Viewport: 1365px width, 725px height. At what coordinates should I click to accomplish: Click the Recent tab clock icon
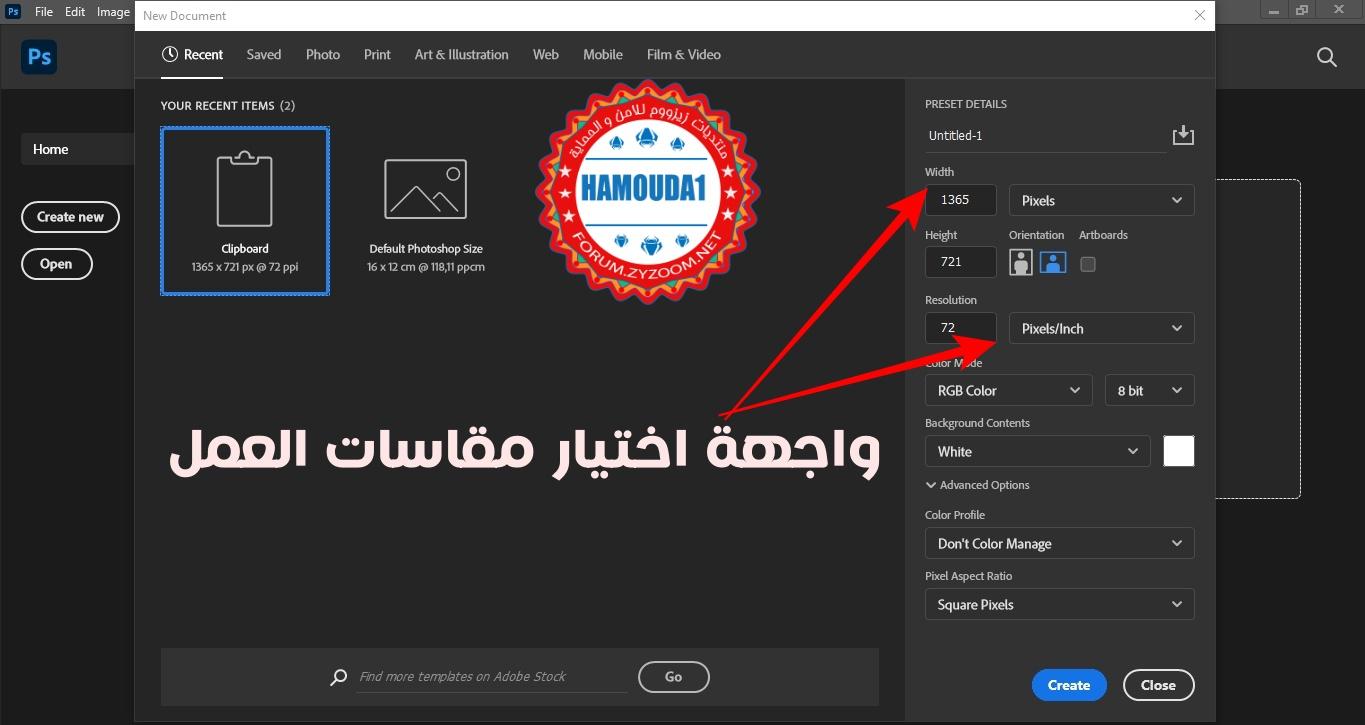170,54
